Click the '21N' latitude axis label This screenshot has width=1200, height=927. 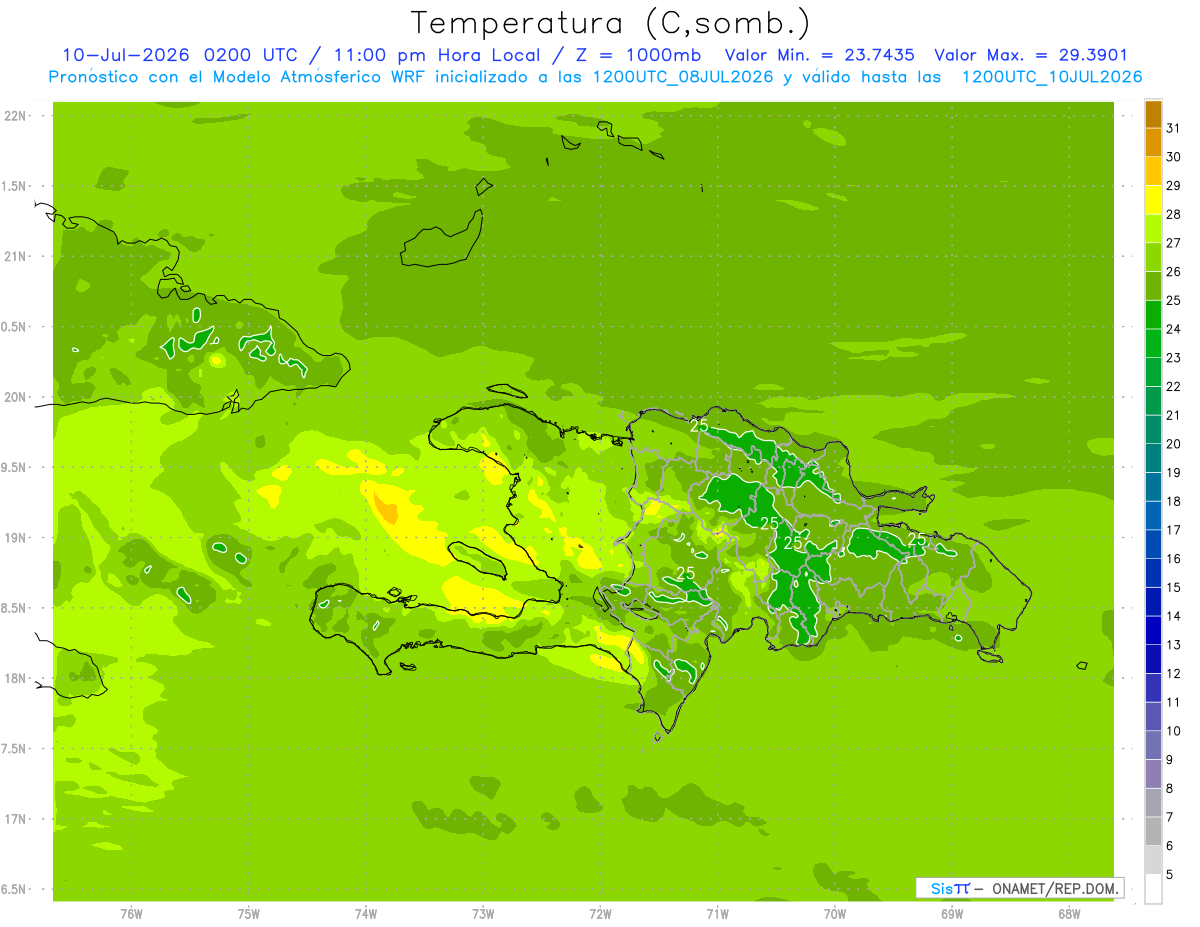tap(16, 257)
